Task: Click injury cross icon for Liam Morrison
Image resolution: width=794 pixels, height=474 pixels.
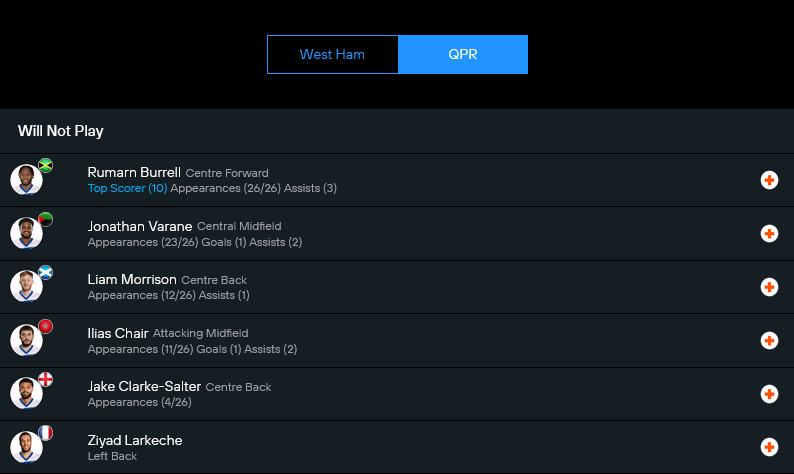Action: [769, 287]
